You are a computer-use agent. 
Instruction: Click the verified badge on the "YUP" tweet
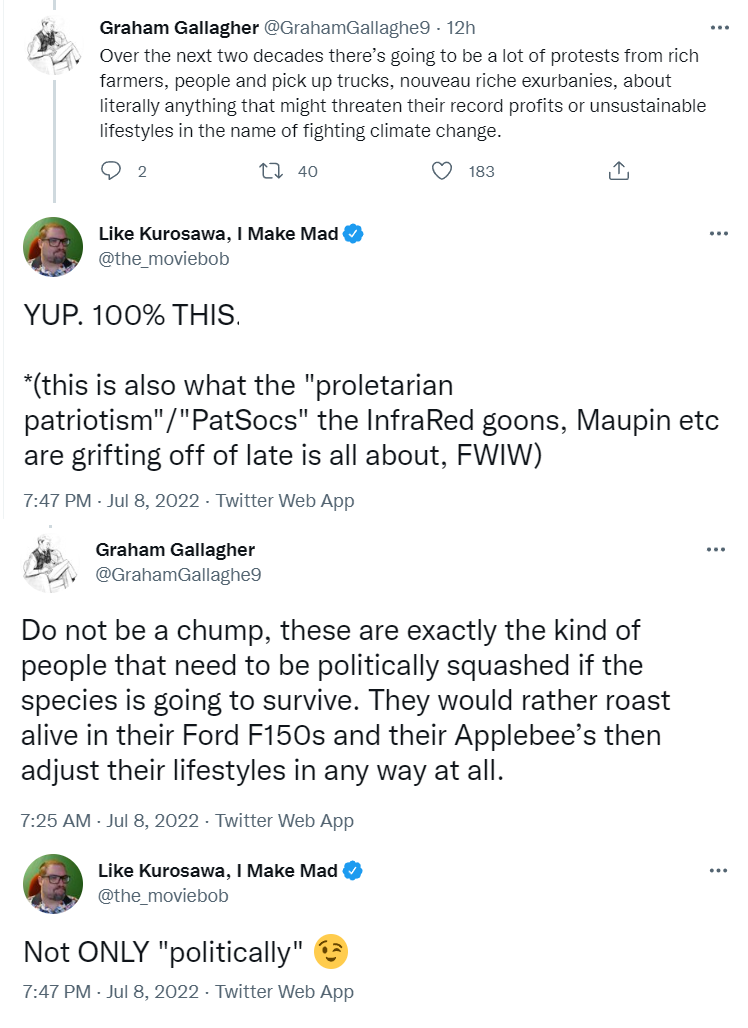(353, 235)
